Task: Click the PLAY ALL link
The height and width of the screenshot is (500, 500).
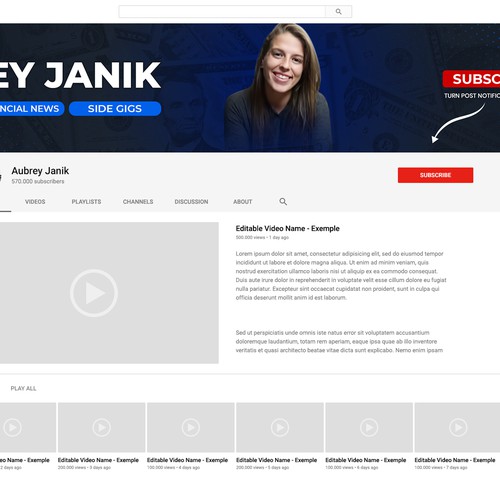Action: tap(23, 388)
